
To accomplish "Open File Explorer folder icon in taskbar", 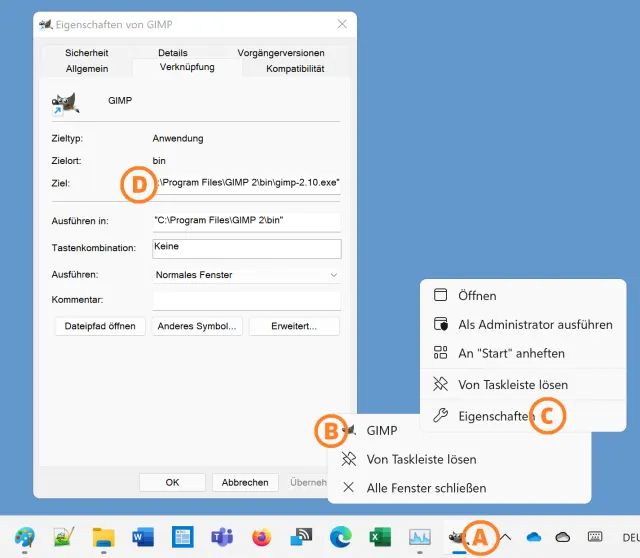I will click(x=104, y=538).
